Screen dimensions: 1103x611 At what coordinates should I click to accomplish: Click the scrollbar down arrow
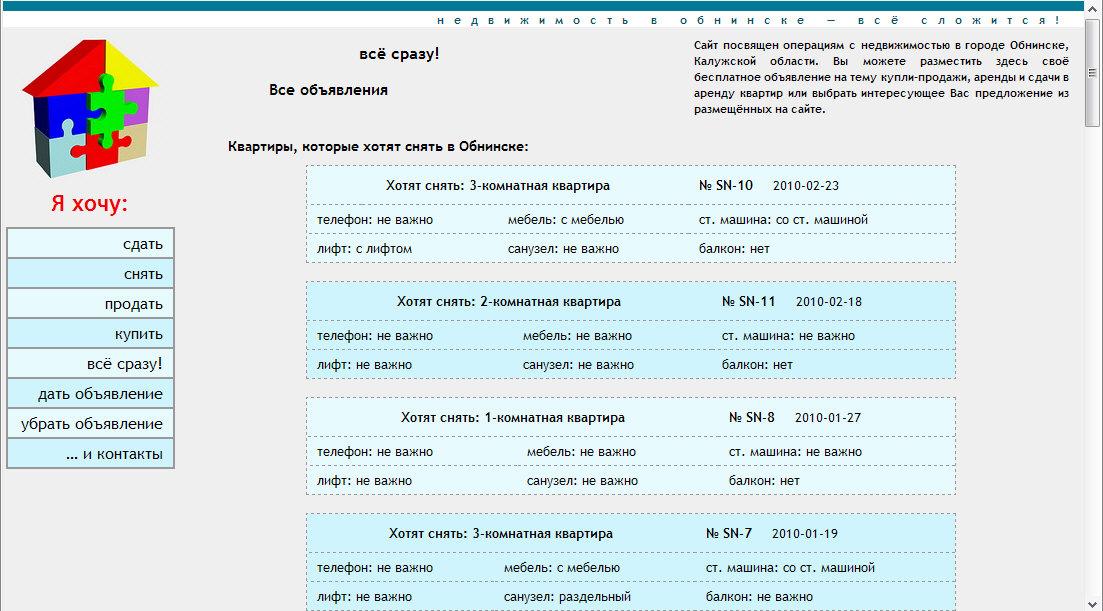(1092, 602)
